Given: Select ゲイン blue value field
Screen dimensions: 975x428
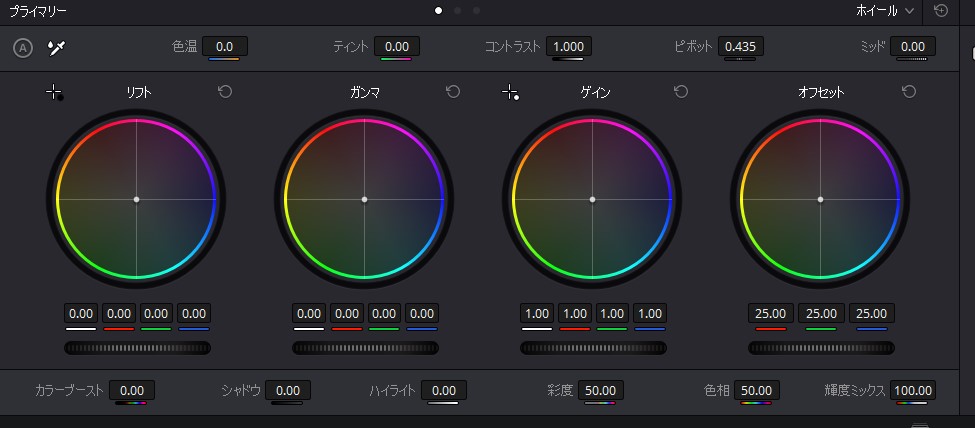Looking at the screenshot, I should 650,314.
